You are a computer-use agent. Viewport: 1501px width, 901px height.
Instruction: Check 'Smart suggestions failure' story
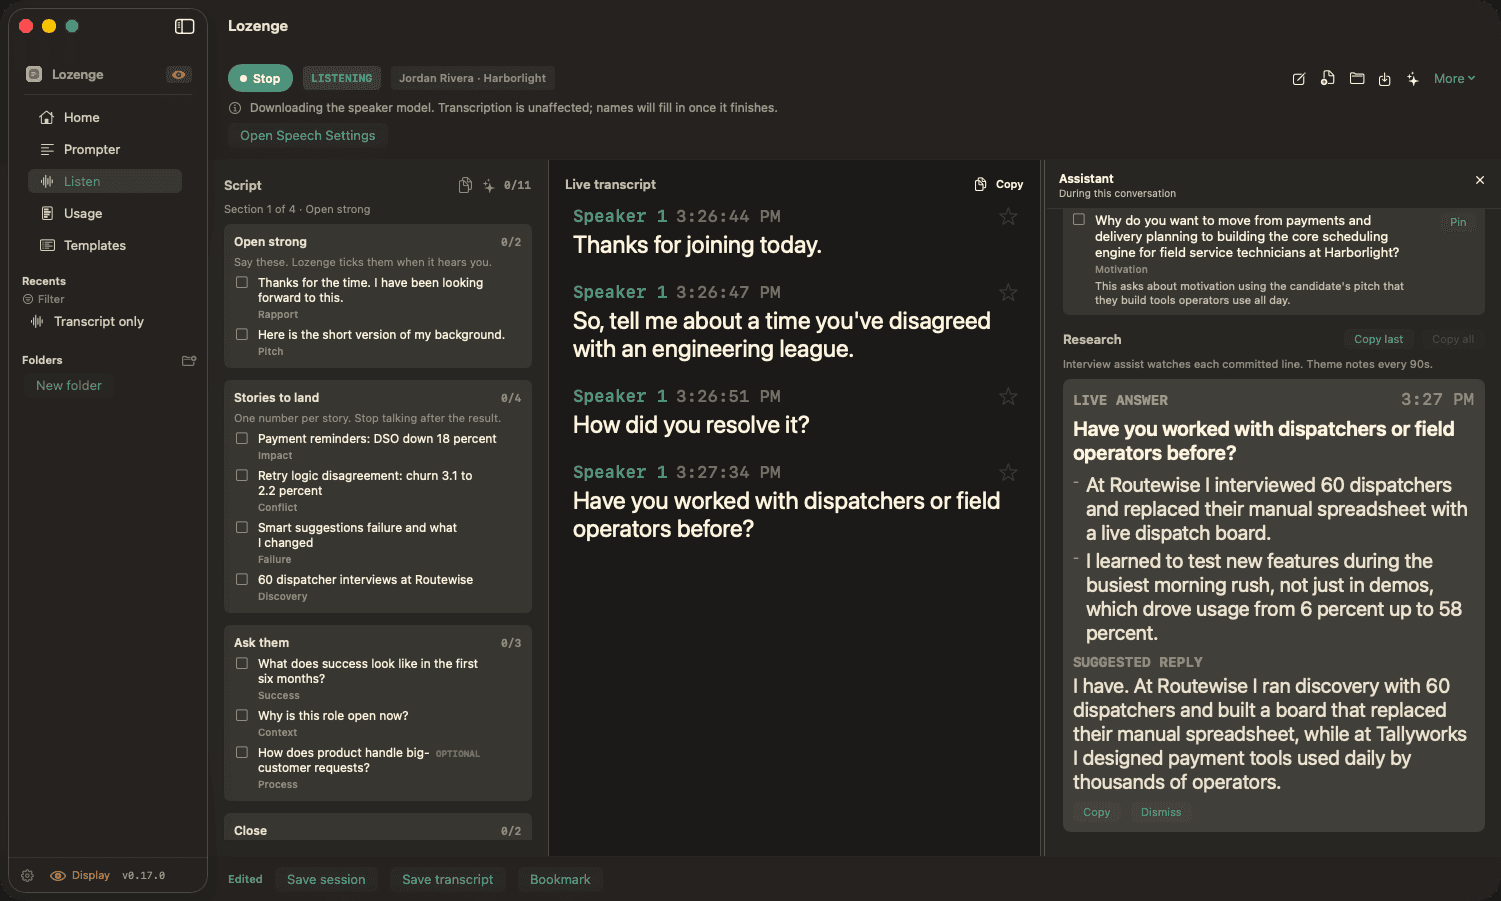tap(241, 528)
